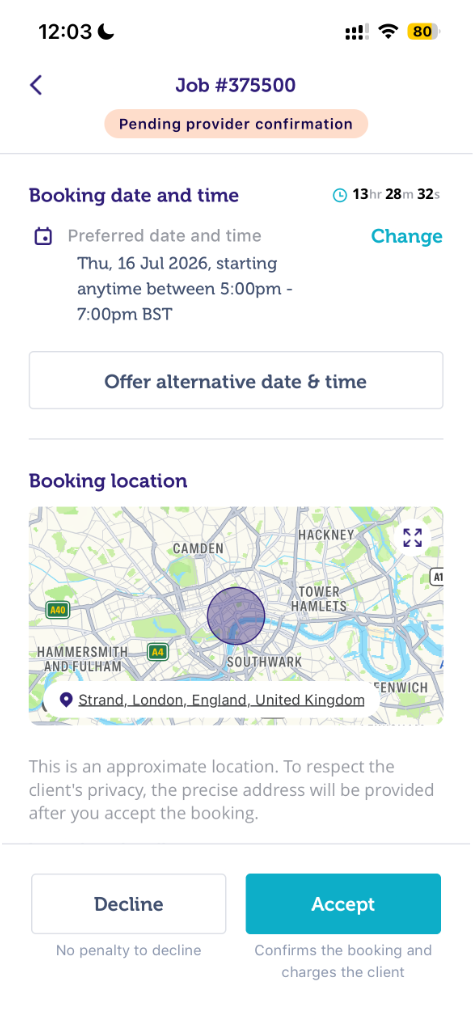This screenshot has height=1024, width=473.
Task: Decline the booking request
Action: [x=129, y=904]
